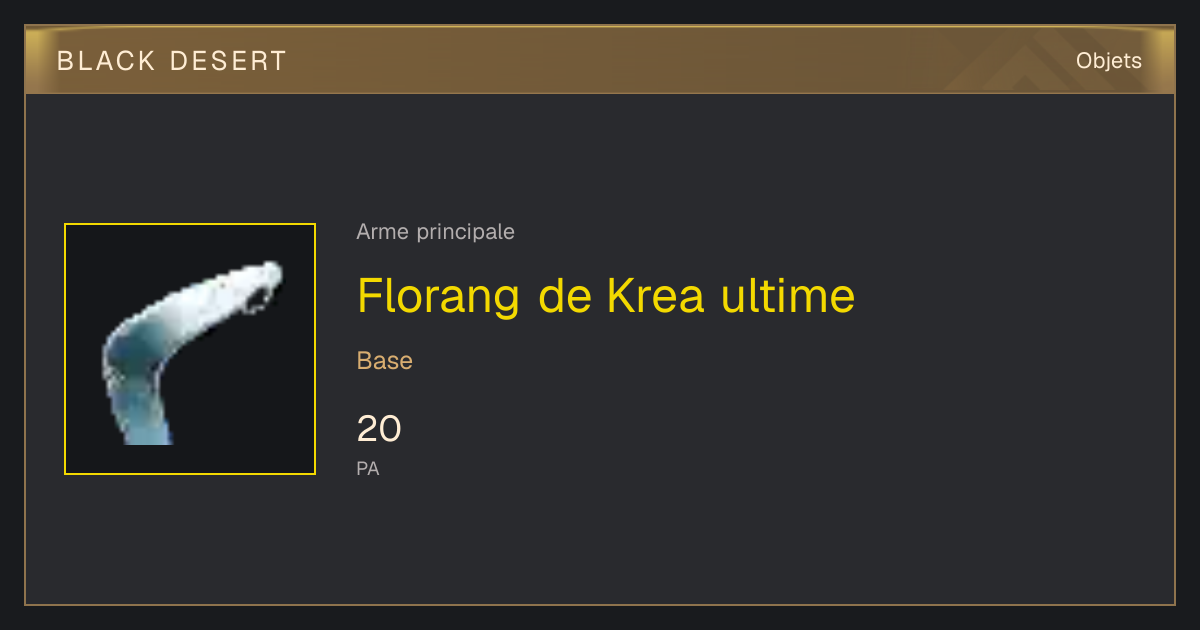1200x630 pixels.
Task: Click the Florang de Krea ultime name
Action: tap(606, 295)
